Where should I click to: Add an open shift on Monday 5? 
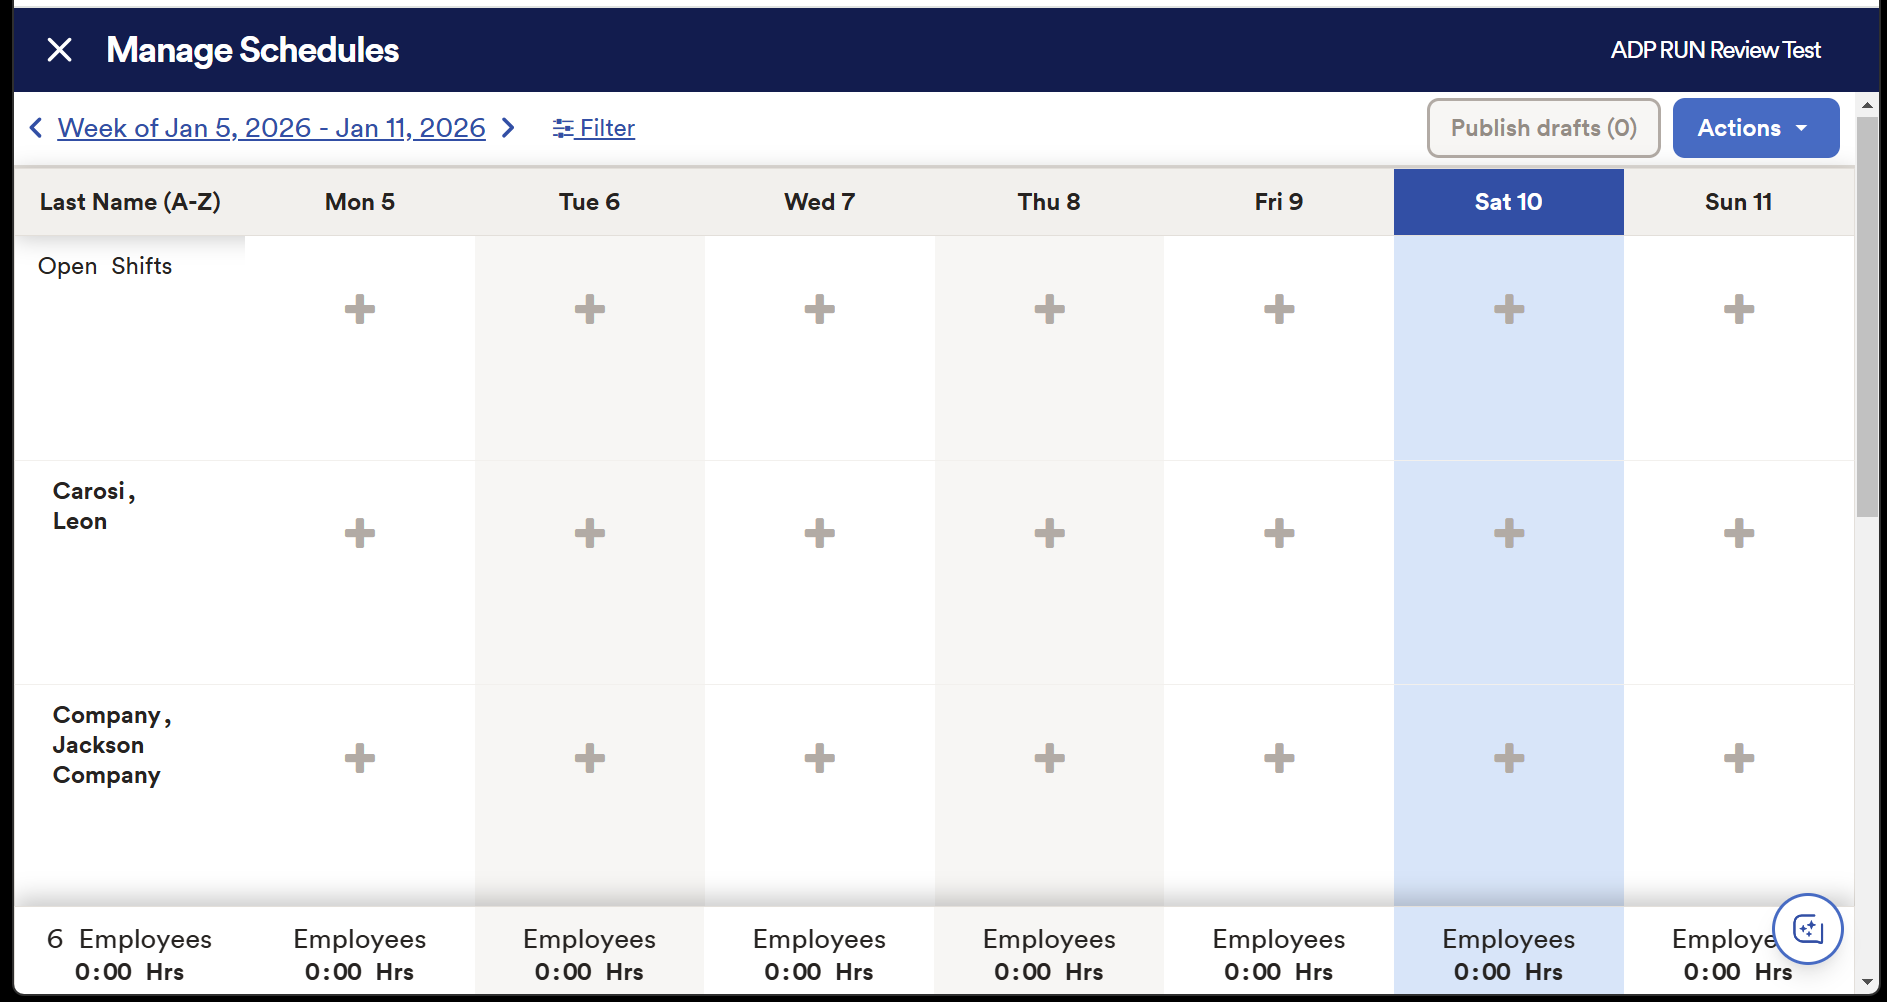tap(360, 309)
